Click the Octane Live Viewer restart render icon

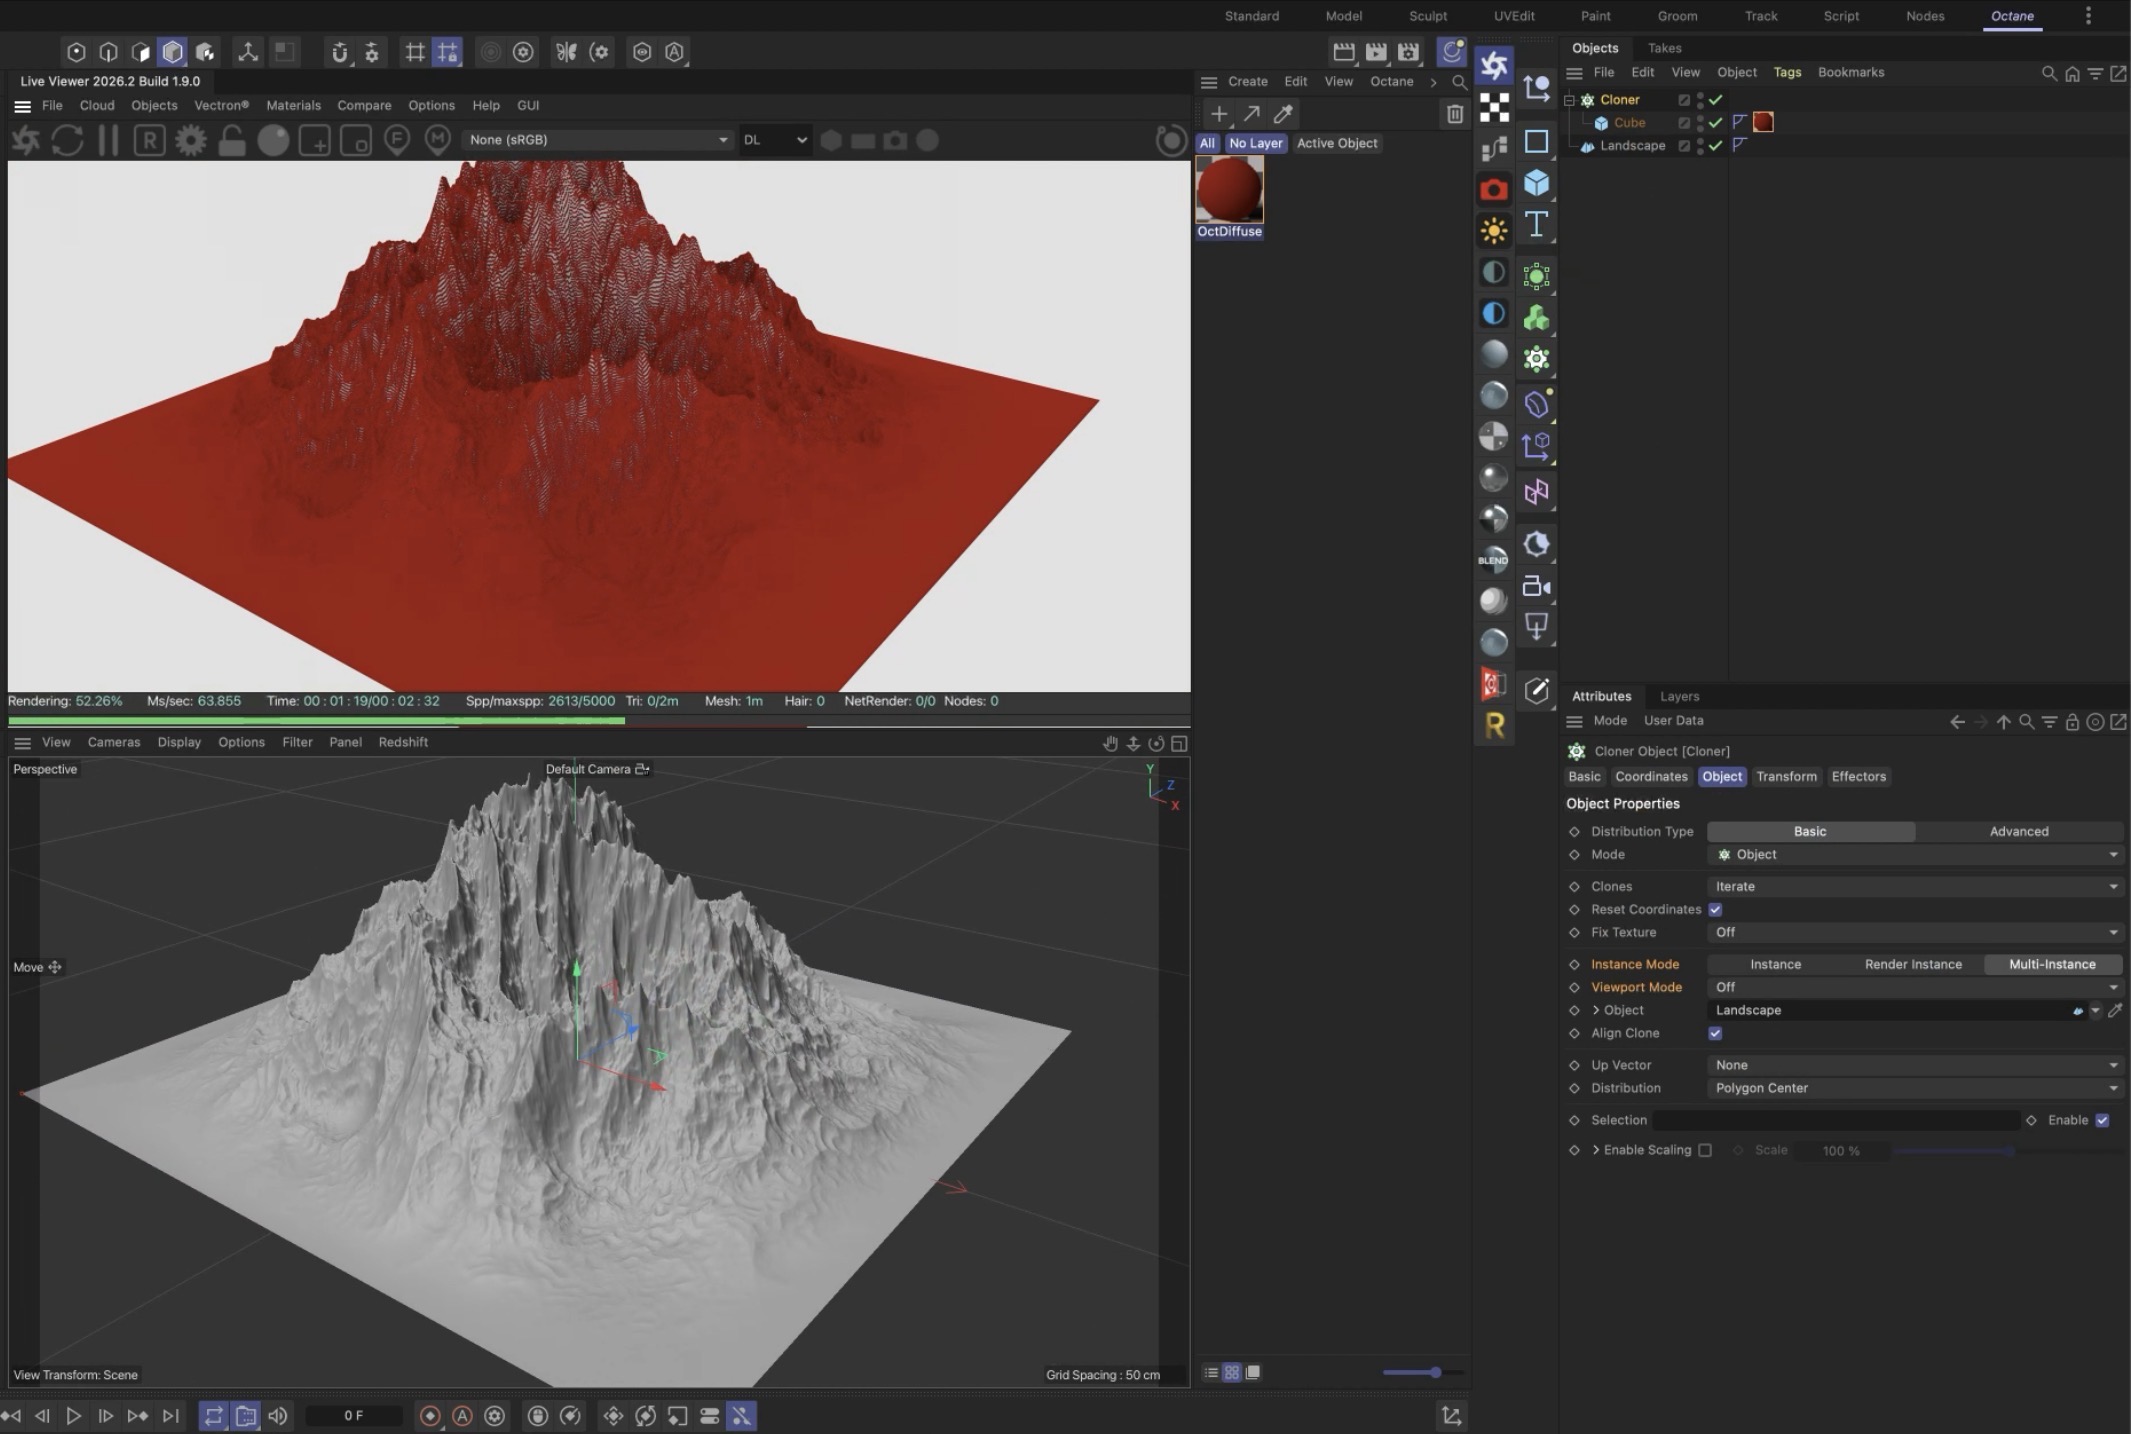[x=67, y=140]
